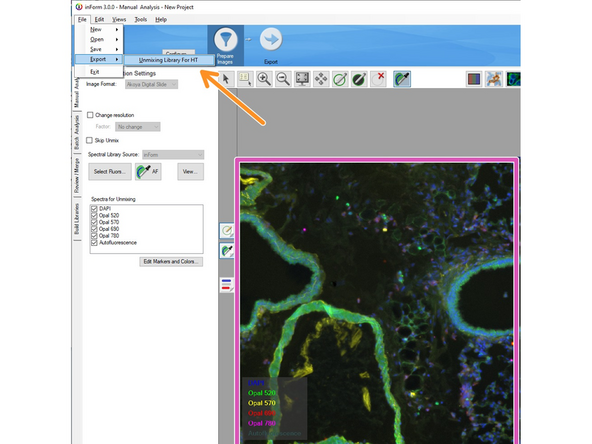Switch to the Build Libraries tab

coord(77,219)
